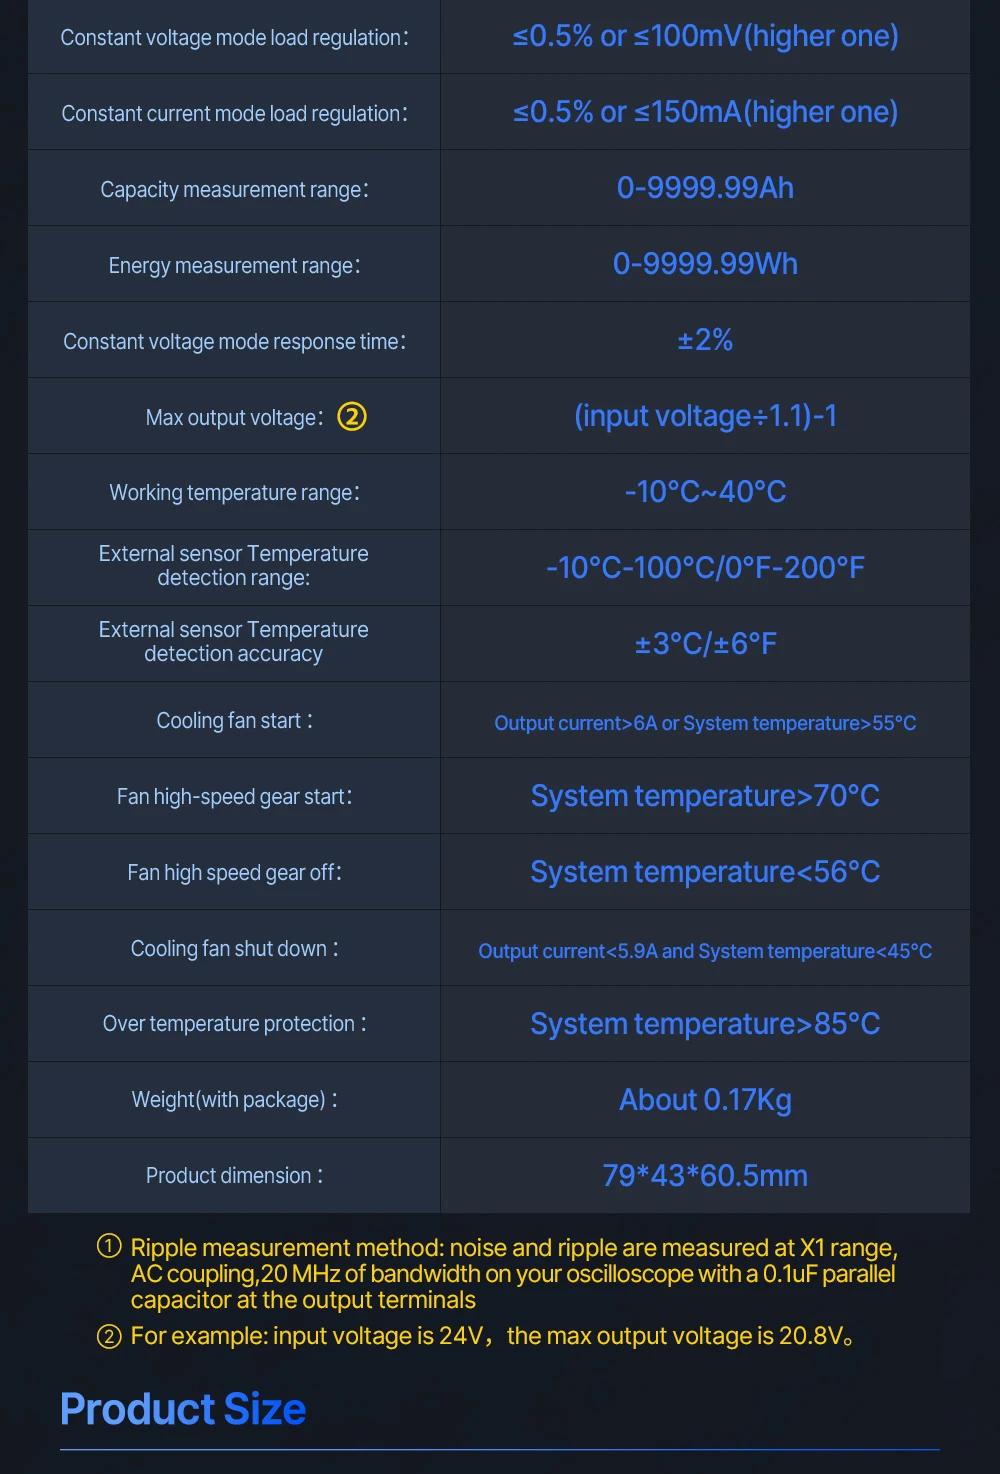Click the circled 1 ripple footnote icon
The height and width of the screenshot is (1474, 1000).
(x=108, y=1246)
